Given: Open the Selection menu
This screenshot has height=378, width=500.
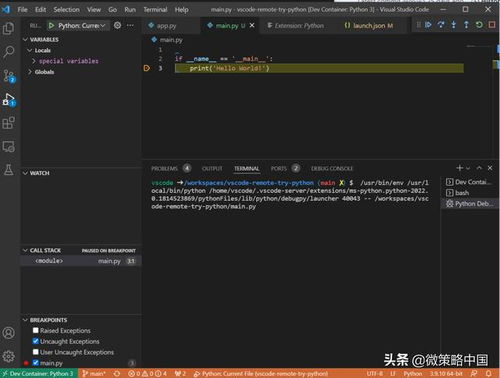Looking at the screenshot, I should 66,10.
